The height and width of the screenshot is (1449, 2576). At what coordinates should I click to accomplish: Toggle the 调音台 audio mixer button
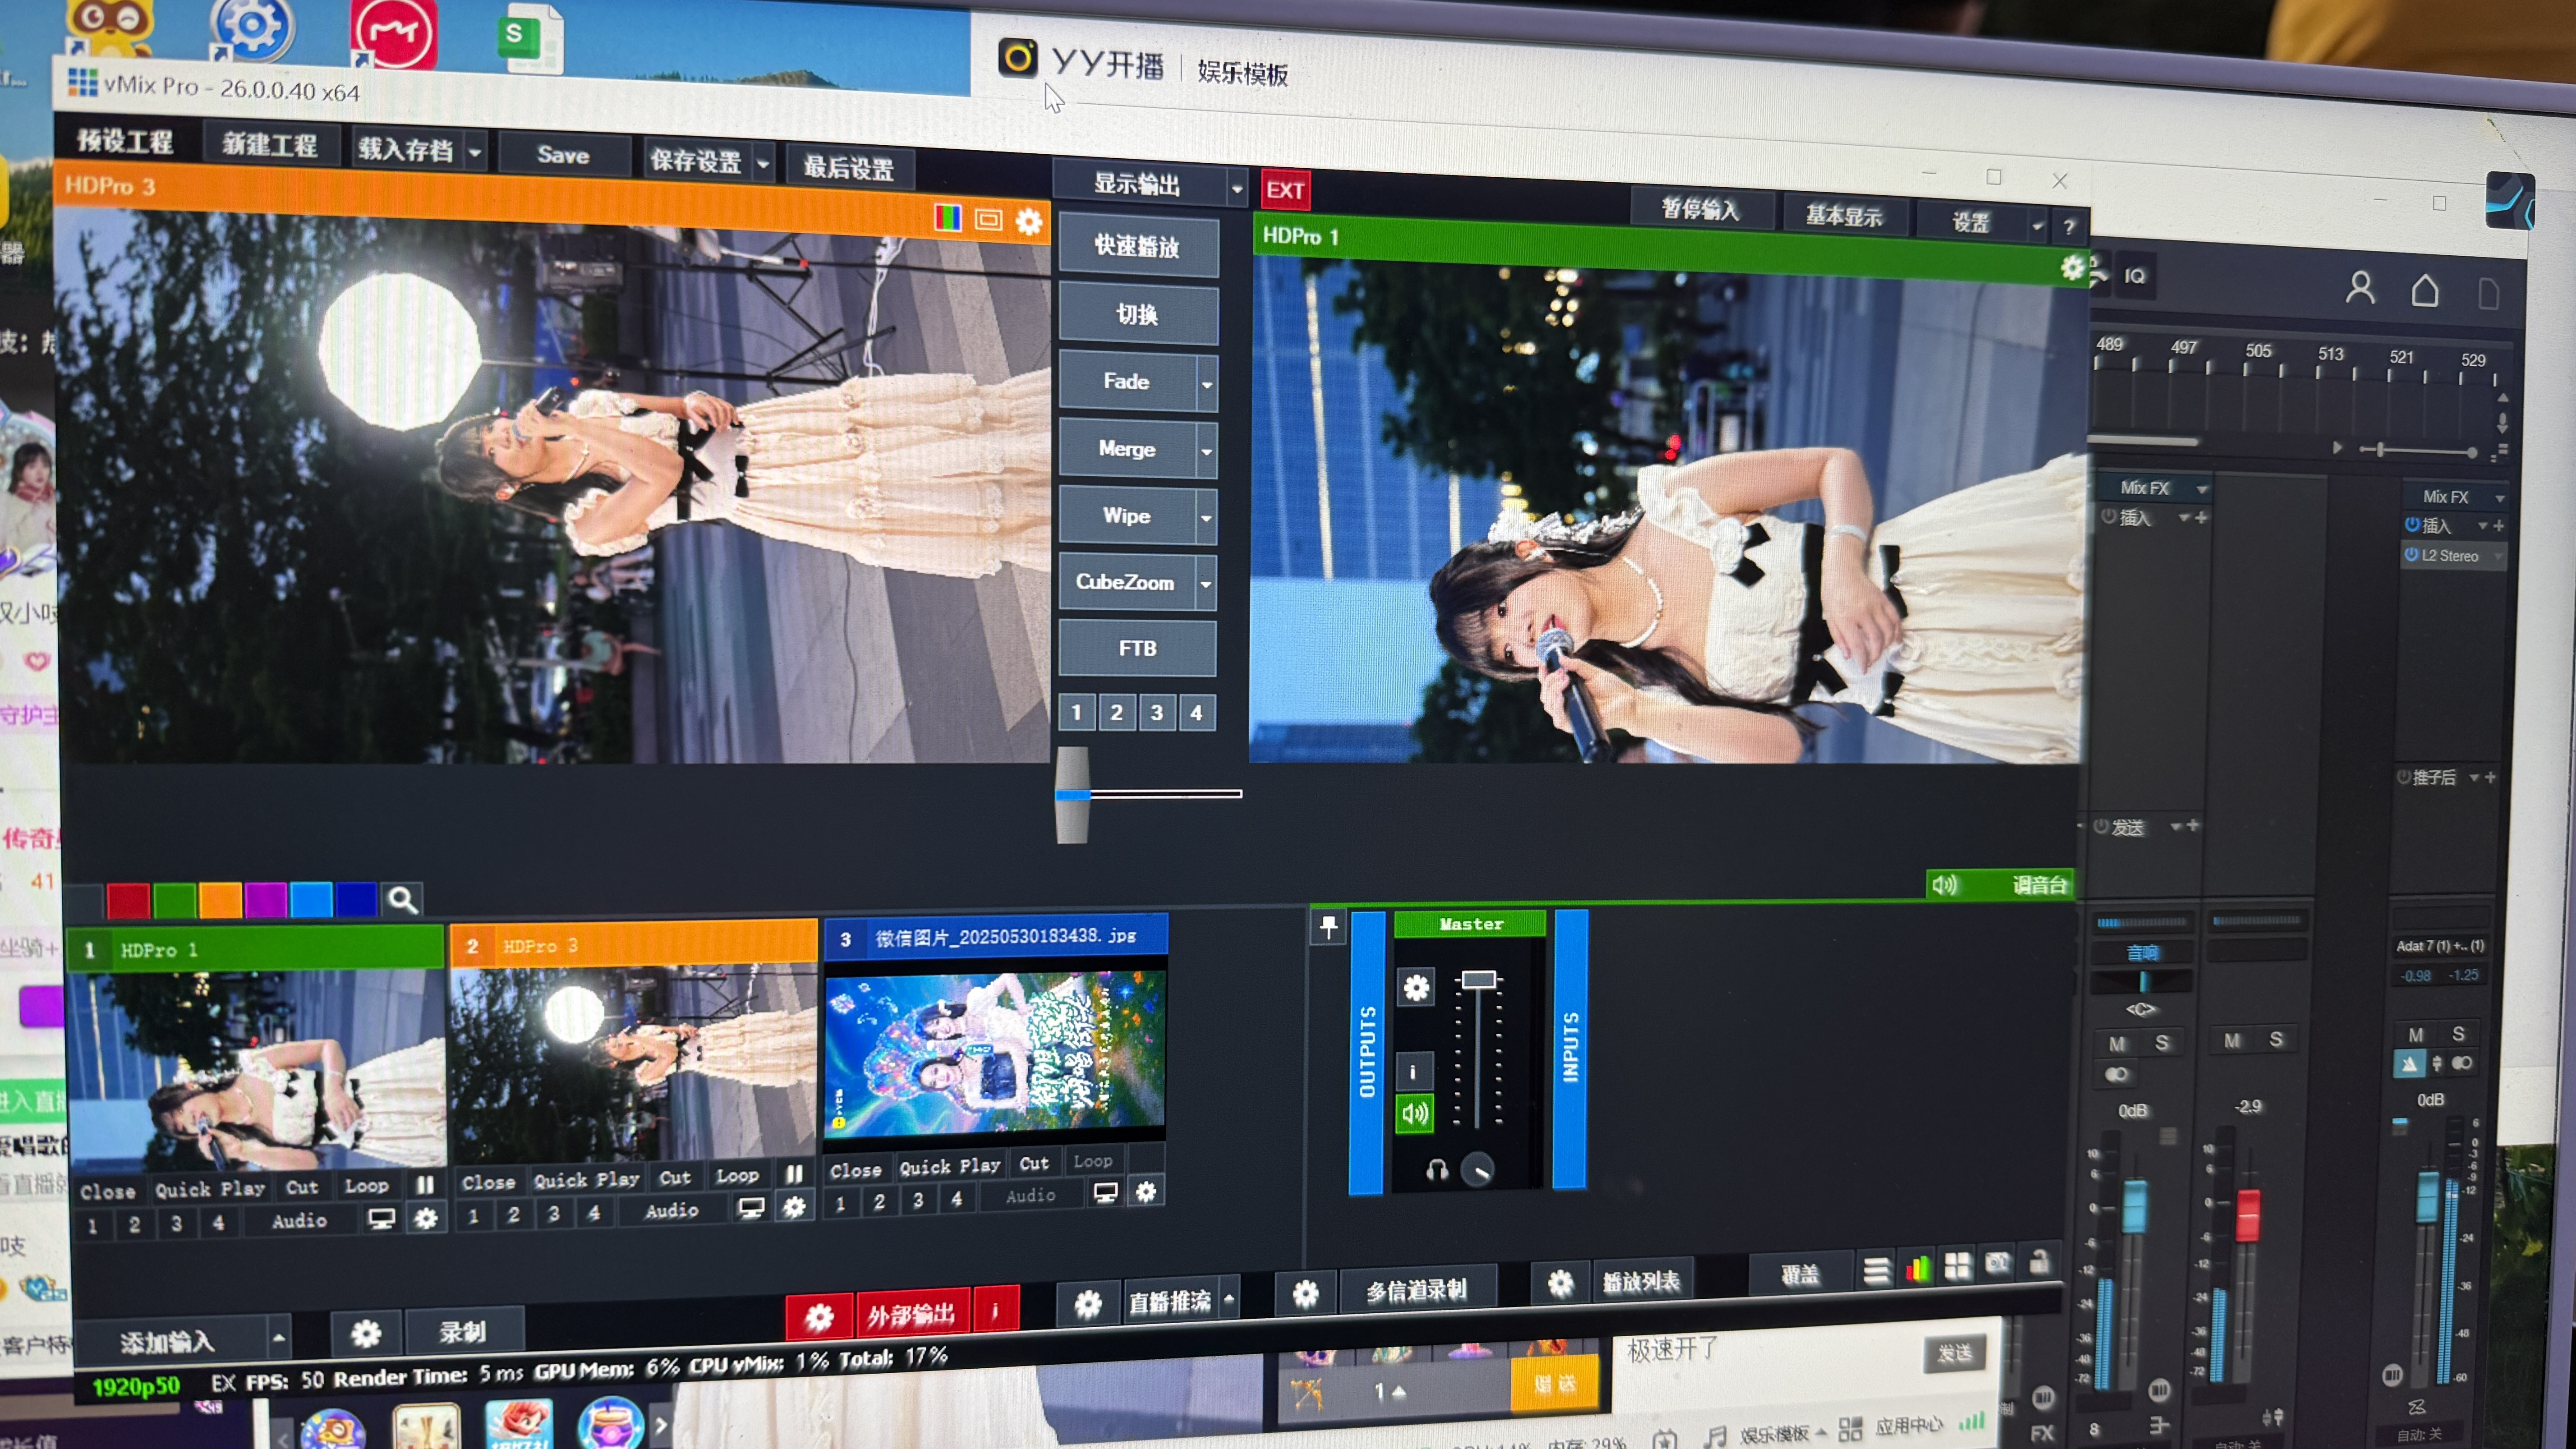coord(1999,885)
